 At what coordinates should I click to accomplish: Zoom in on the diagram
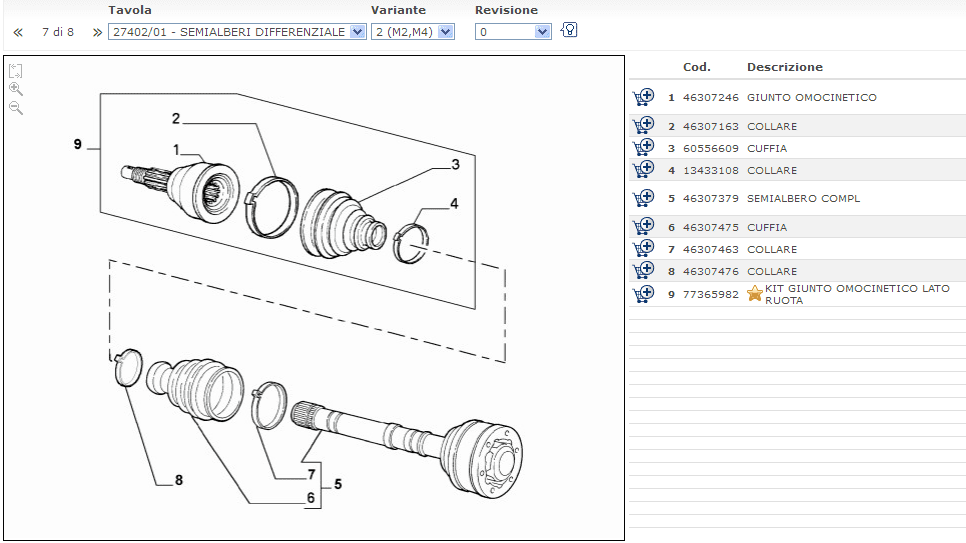[x=16, y=89]
